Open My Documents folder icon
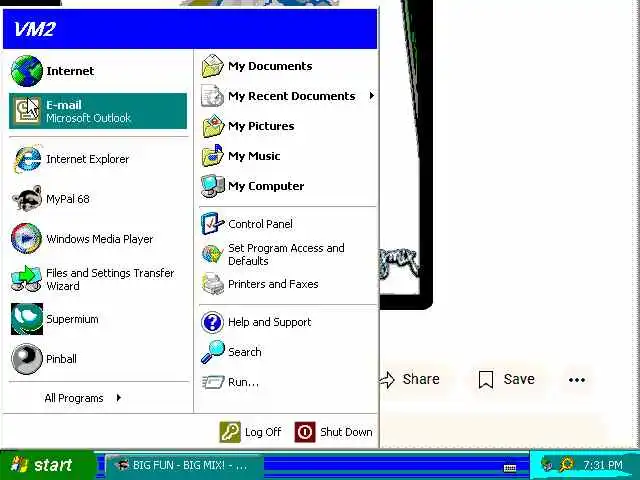 [x=213, y=66]
